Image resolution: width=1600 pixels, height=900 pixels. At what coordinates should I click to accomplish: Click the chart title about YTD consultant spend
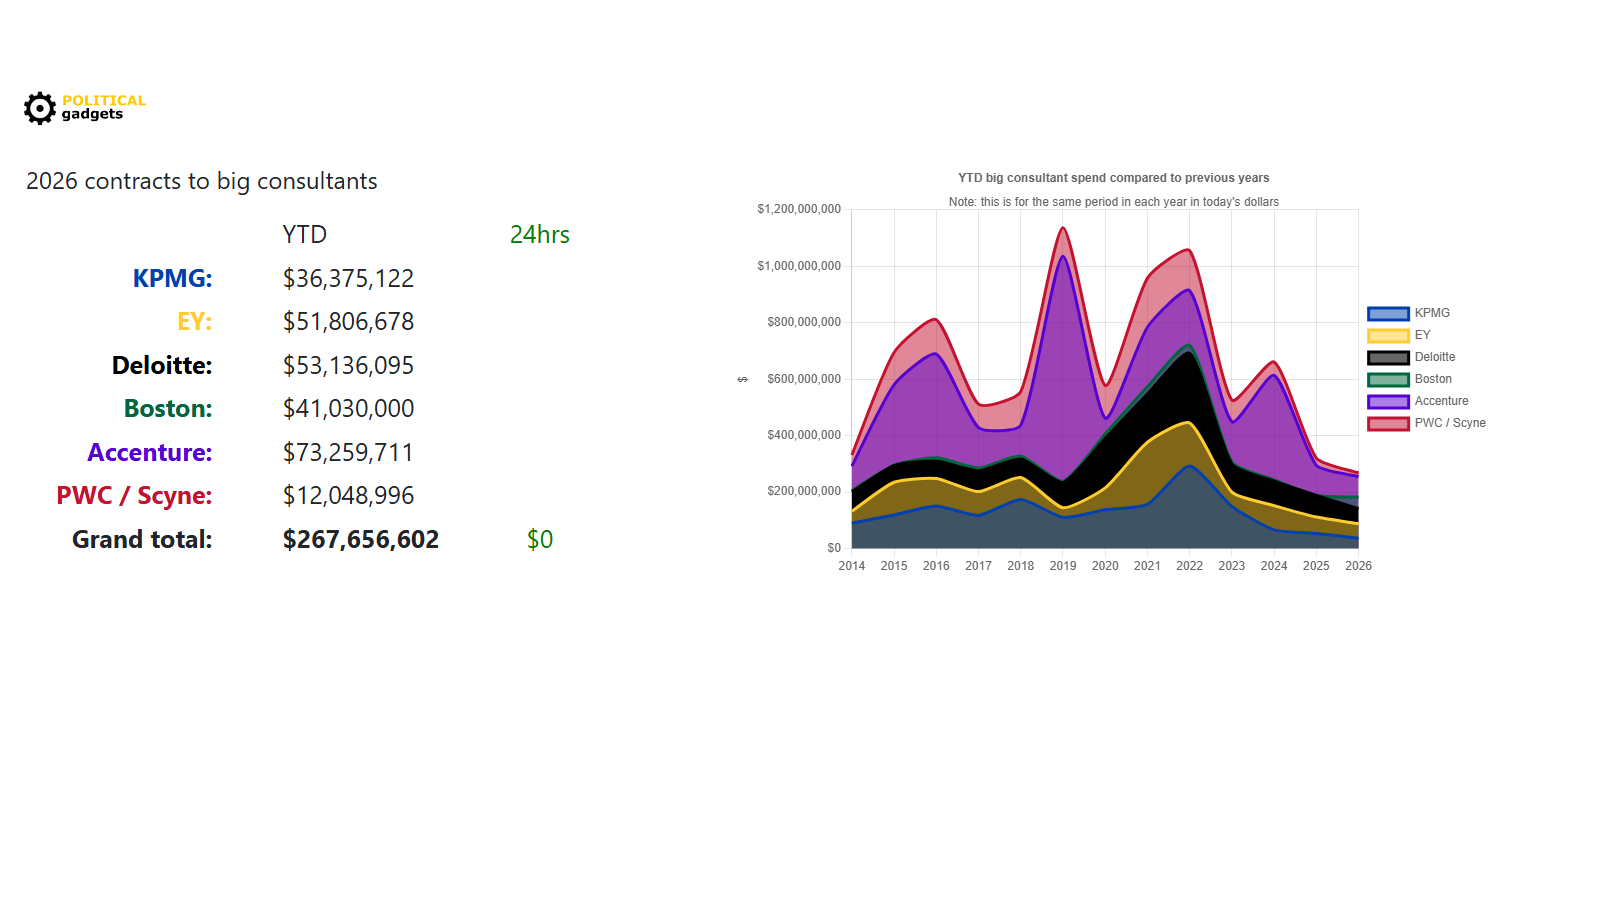tap(1113, 178)
